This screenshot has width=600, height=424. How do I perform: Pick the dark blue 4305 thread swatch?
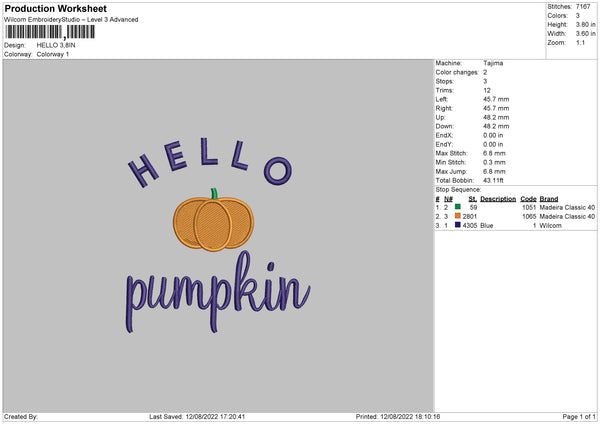tap(457, 225)
